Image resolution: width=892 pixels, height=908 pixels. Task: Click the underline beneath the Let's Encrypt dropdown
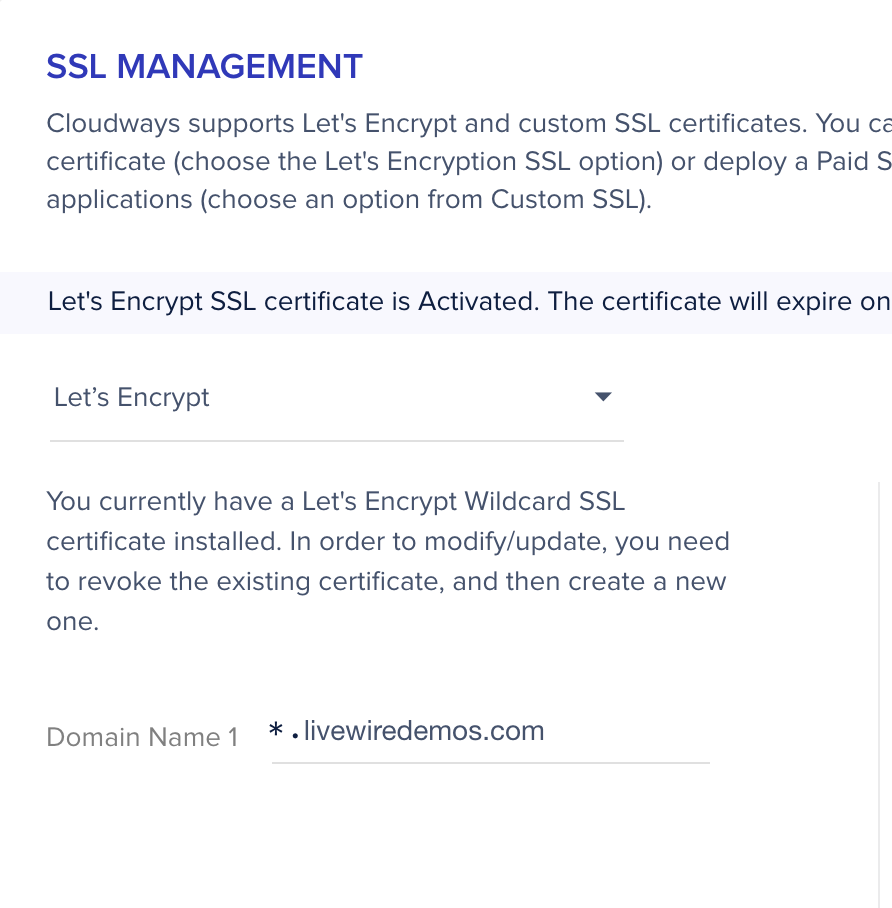(336, 440)
